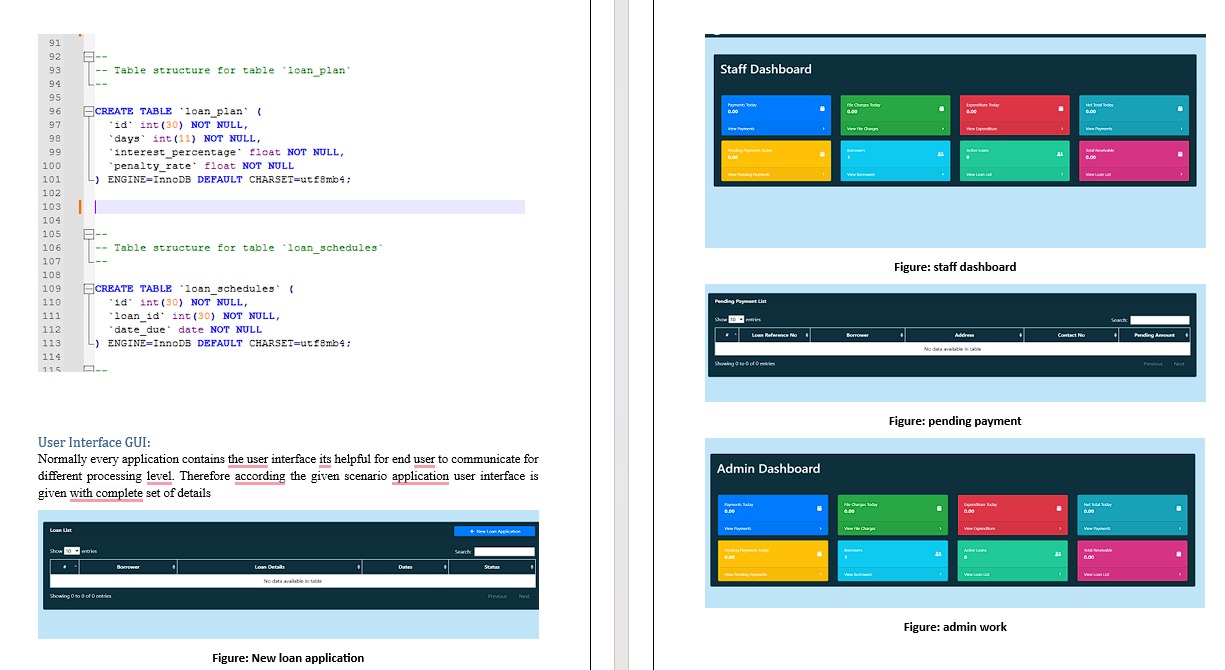This screenshot has height=670, width=1225.
Task: Click the Pending Payment List search input field
Action: click(1159, 320)
